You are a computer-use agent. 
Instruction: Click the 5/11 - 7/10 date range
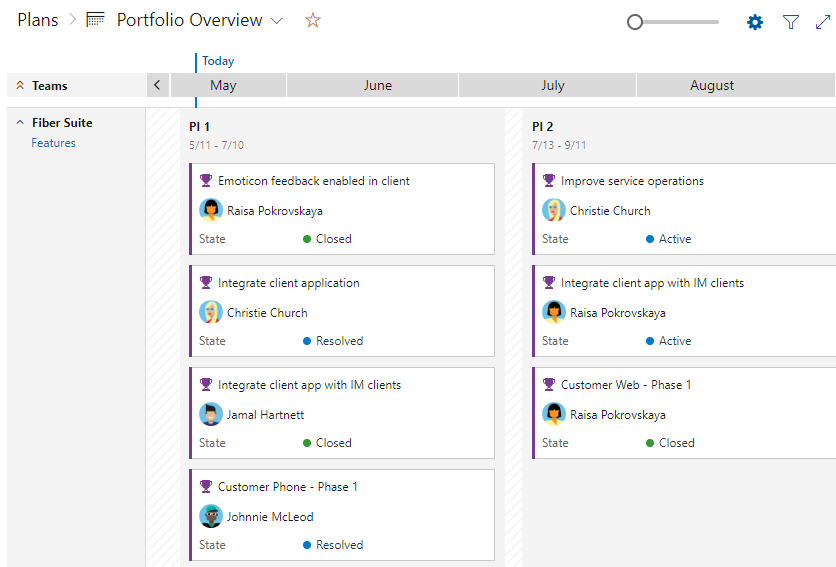(x=216, y=145)
